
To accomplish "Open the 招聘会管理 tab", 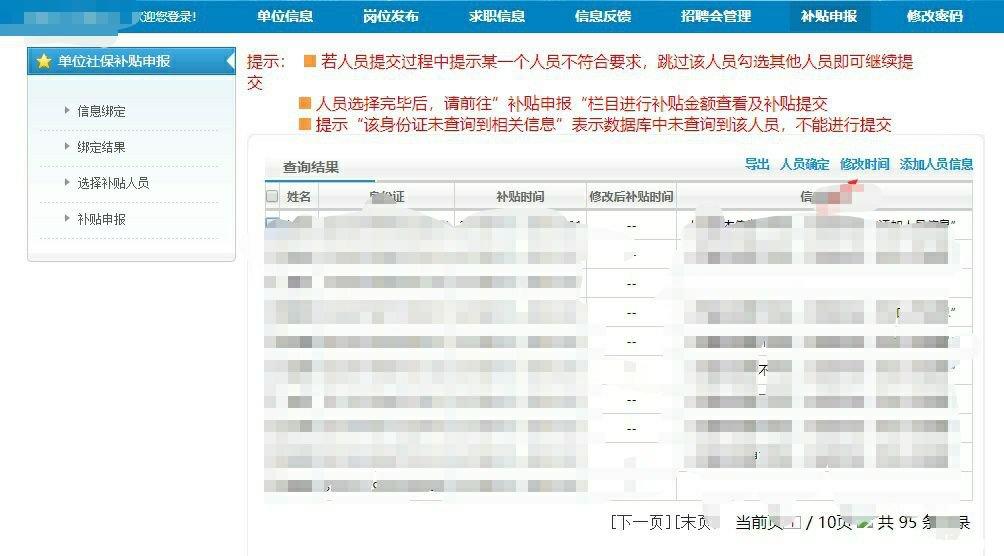I will point(716,16).
